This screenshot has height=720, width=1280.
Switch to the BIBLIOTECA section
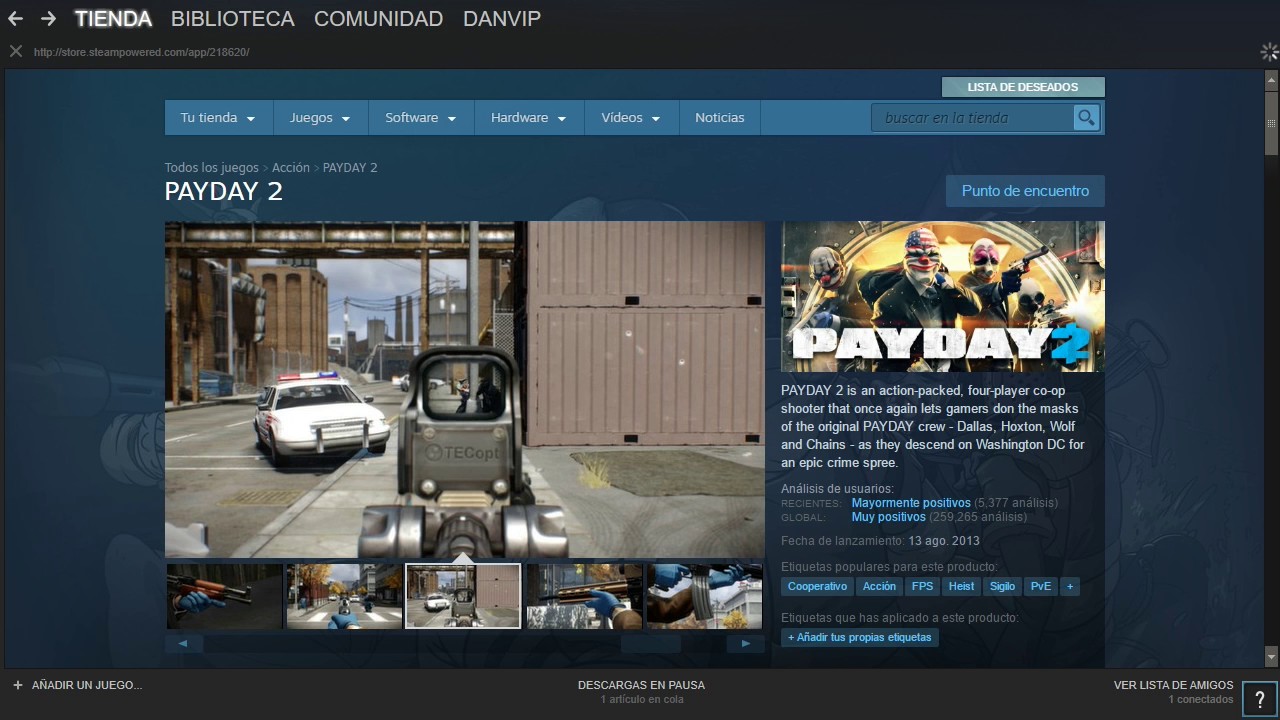tap(233, 19)
